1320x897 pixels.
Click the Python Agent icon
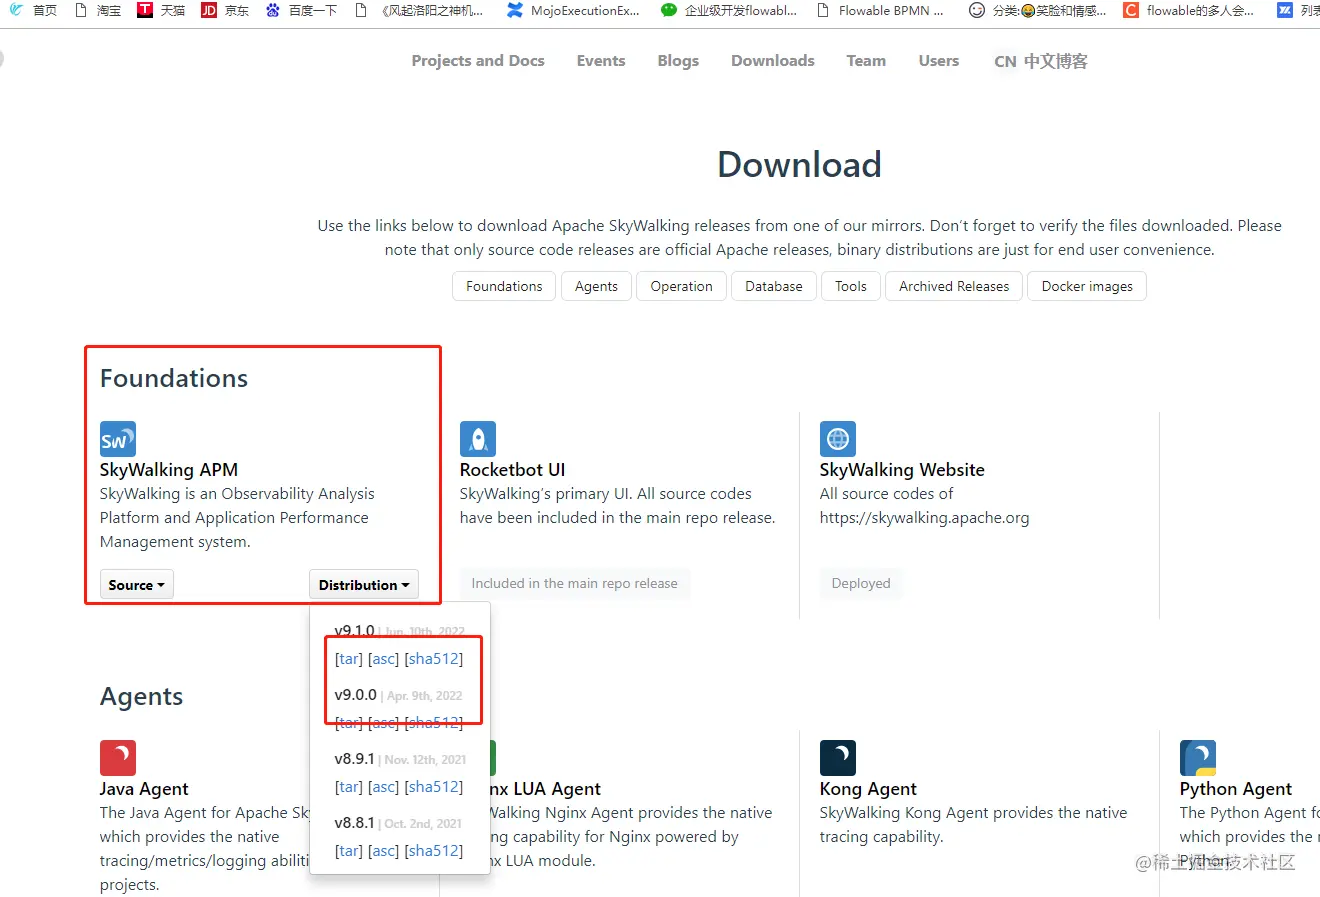[1197, 758]
